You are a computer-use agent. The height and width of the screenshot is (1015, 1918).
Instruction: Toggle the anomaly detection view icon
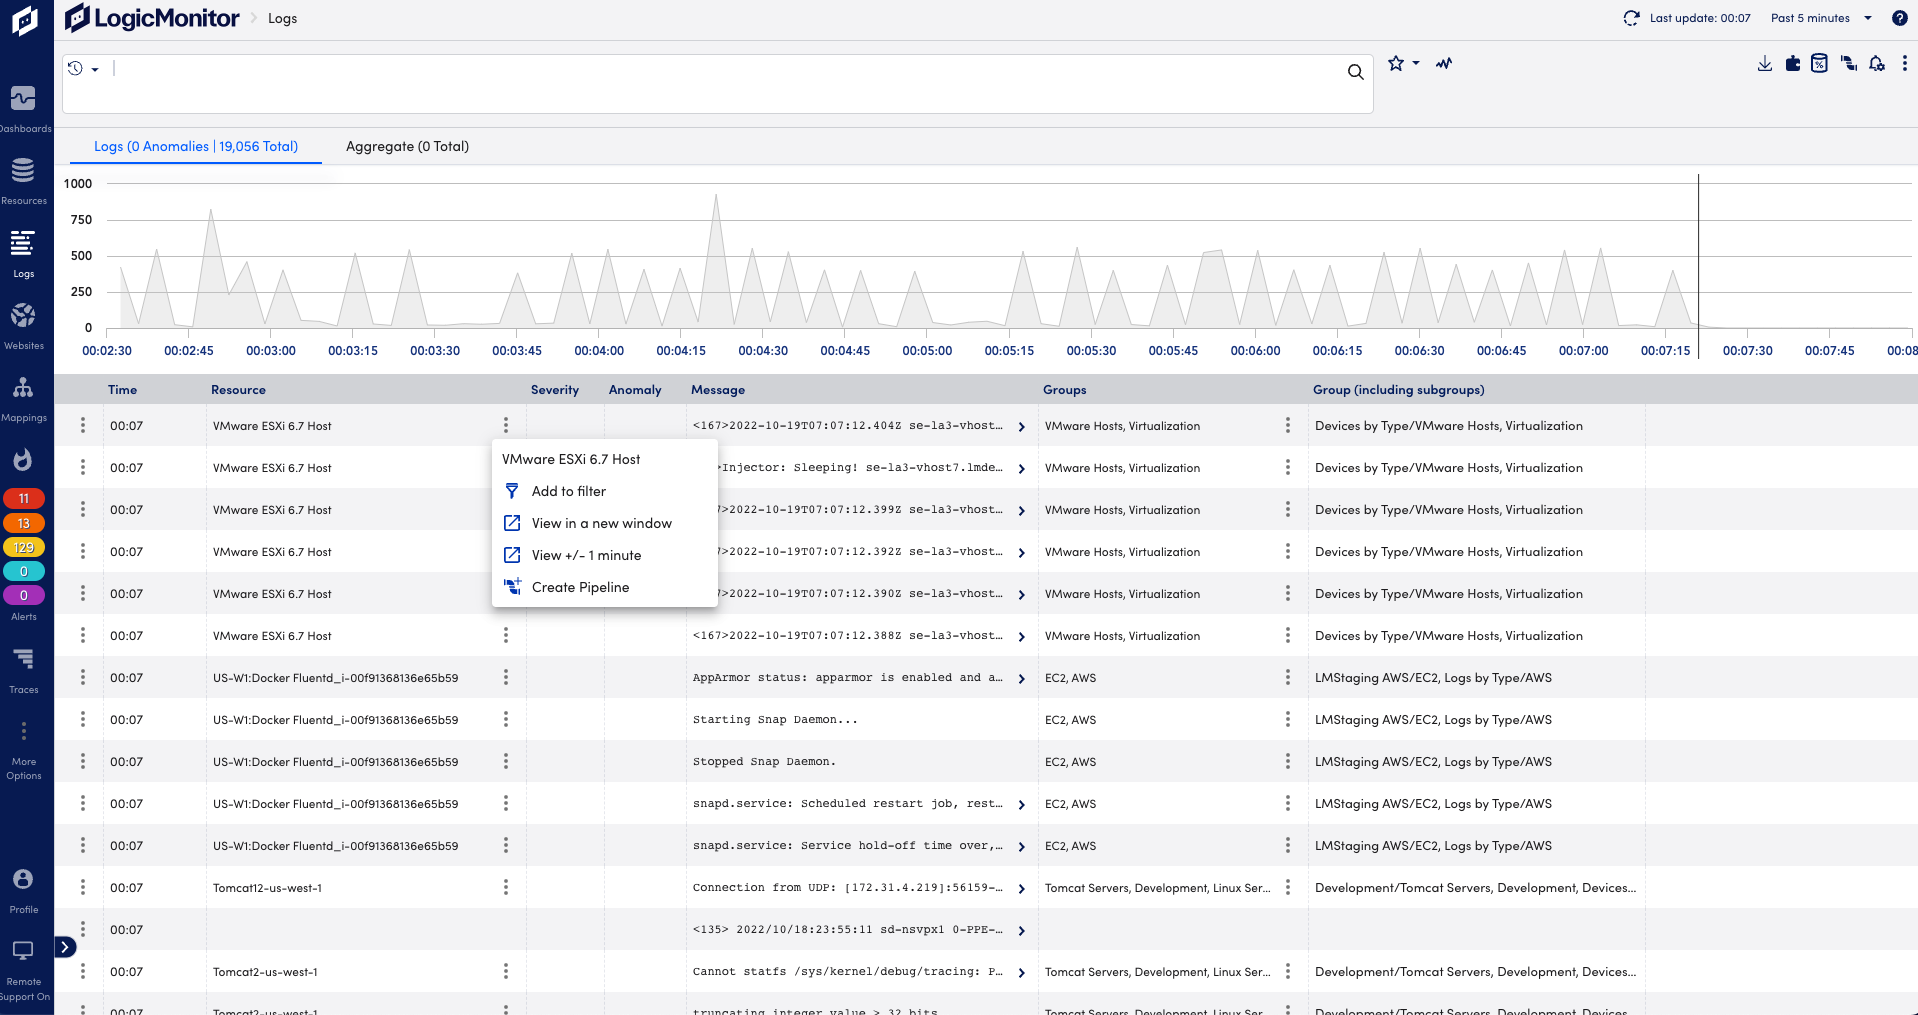click(1443, 63)
